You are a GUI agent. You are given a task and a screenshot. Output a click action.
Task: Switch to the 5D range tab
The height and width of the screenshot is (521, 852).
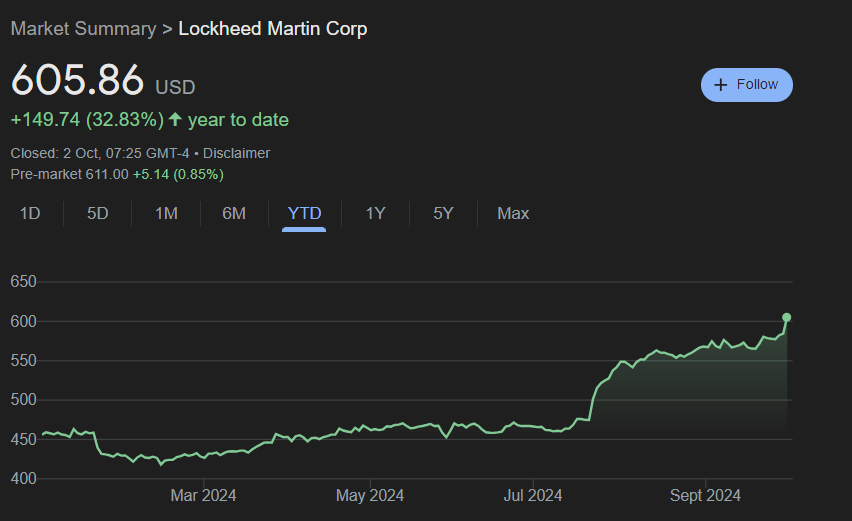pos(98,214)
